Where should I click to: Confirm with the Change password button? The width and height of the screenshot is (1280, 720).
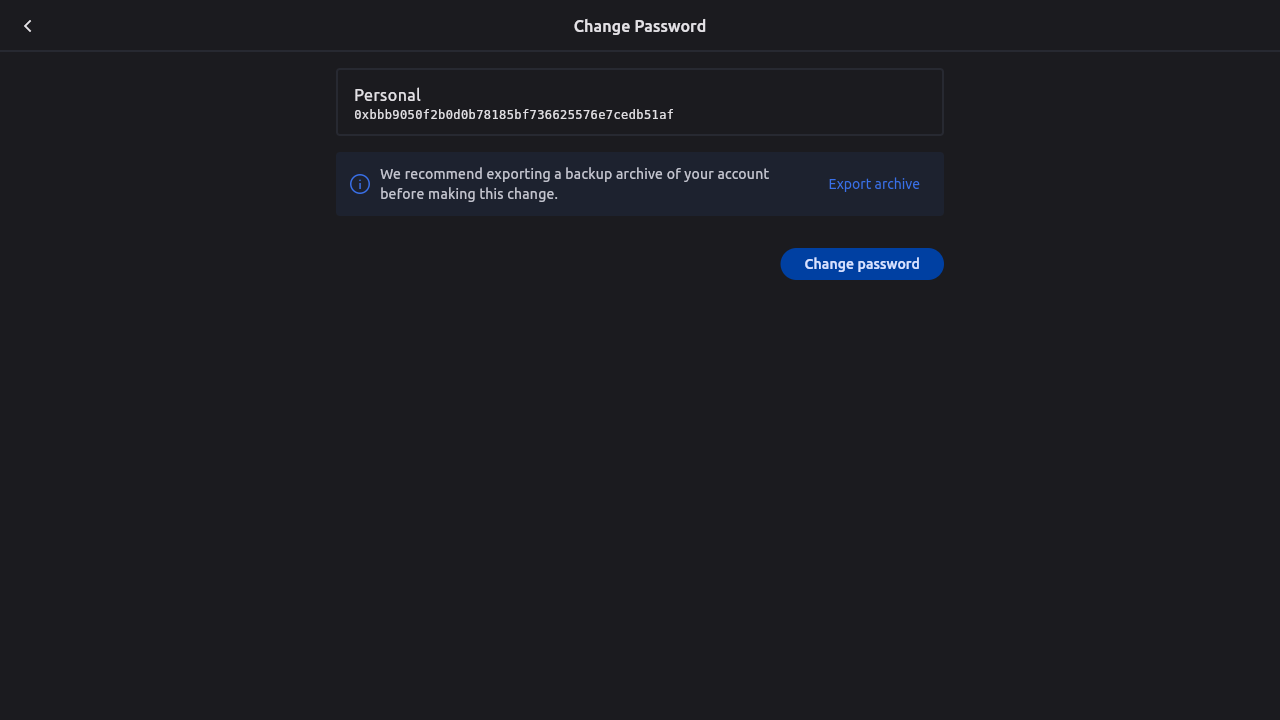tap(861, 264)
